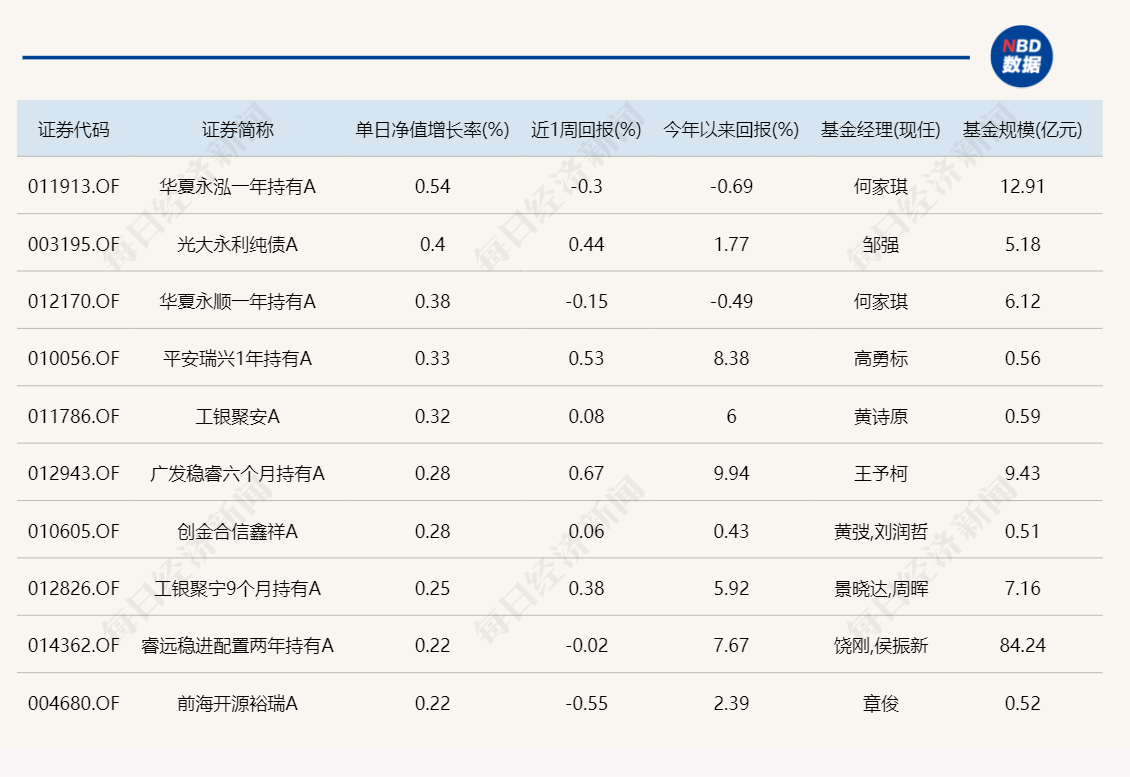
Task: Click weekly return -0.55
Action: pyautogui.click(x=586, y=703)
